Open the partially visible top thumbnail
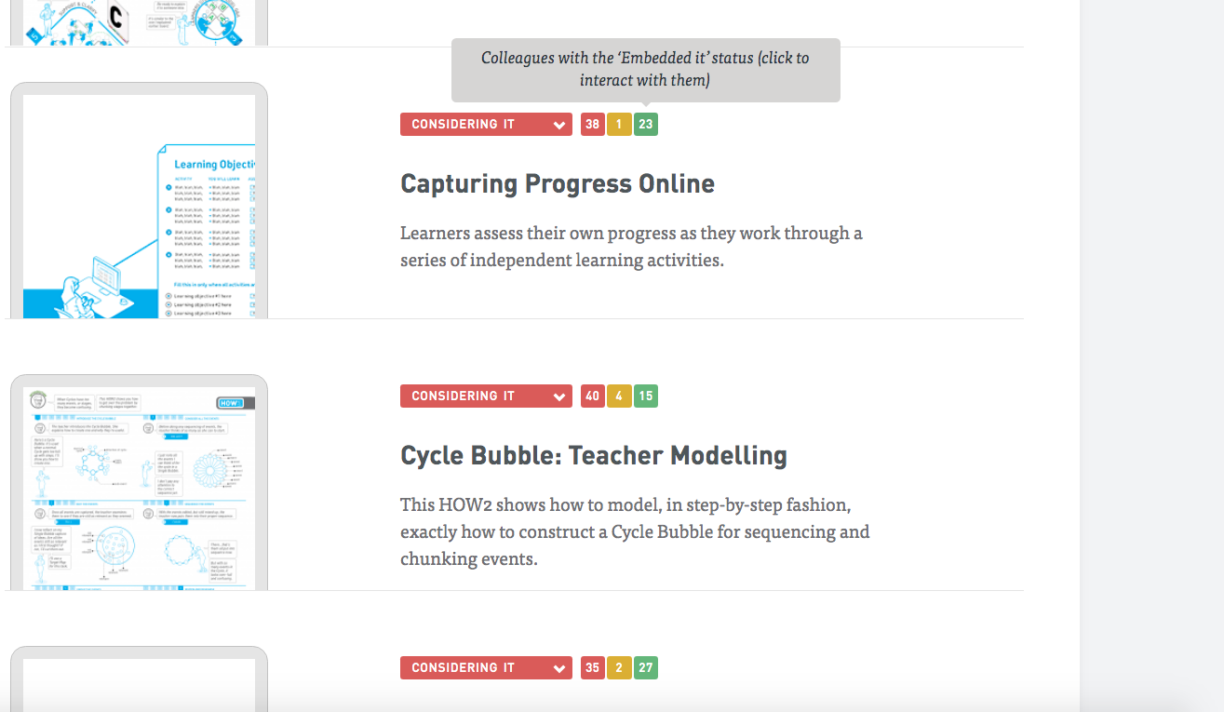This screenshot has width=1224, height=712. coord(139,22)
